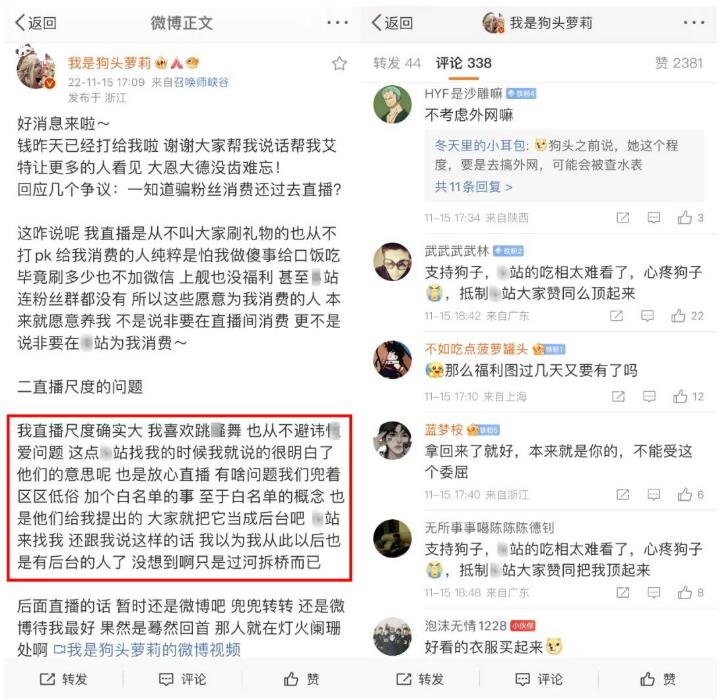Open the three-dot menu beside 我是狗头萝莉 title
The height and width of the screenshot is (699, 721).
693,23
